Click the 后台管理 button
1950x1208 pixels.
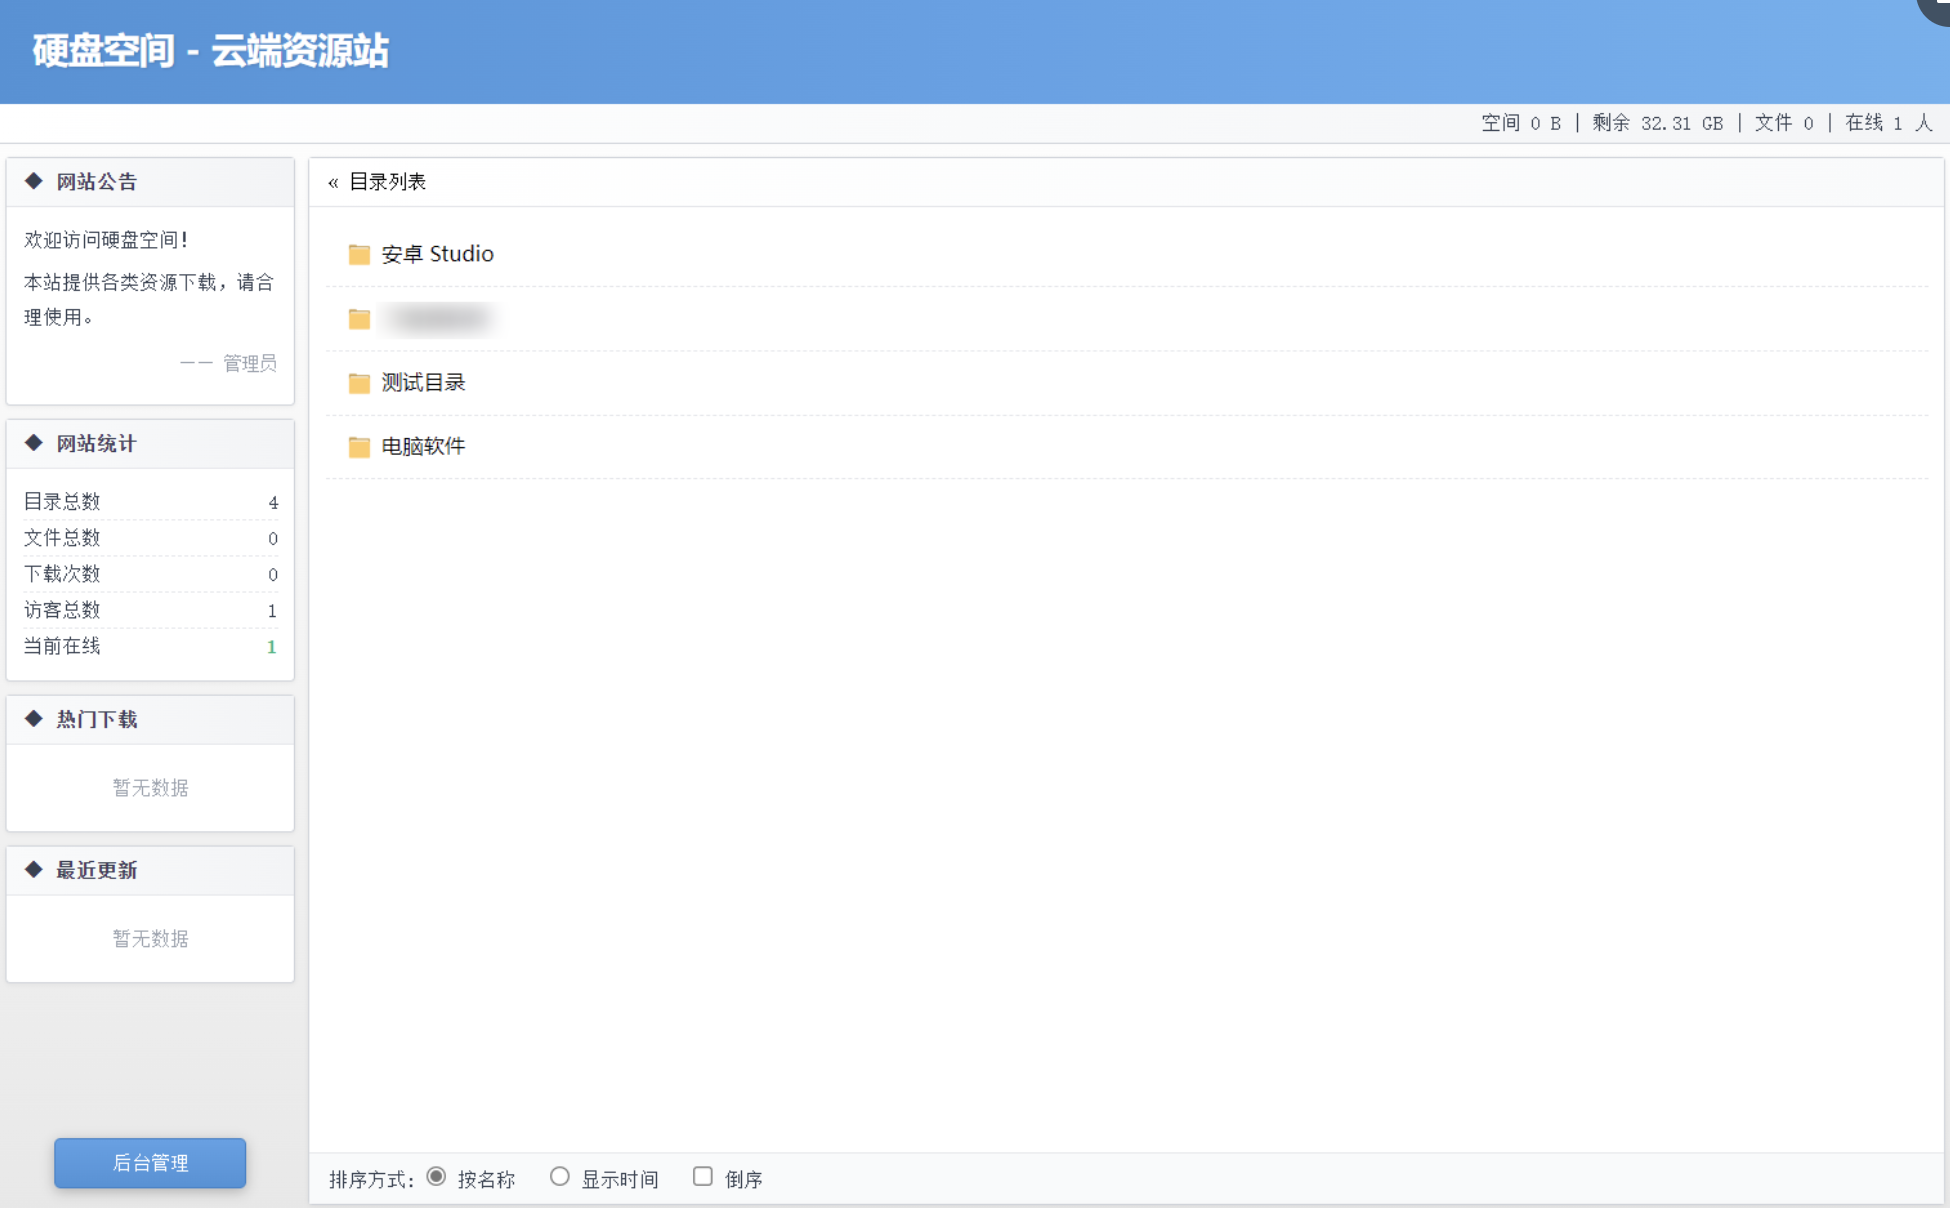pyautogui.click(x=150, y=1163)
